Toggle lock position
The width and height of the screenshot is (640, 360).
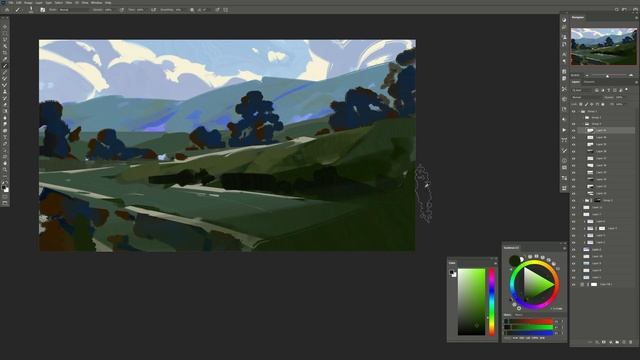point(592,104)
